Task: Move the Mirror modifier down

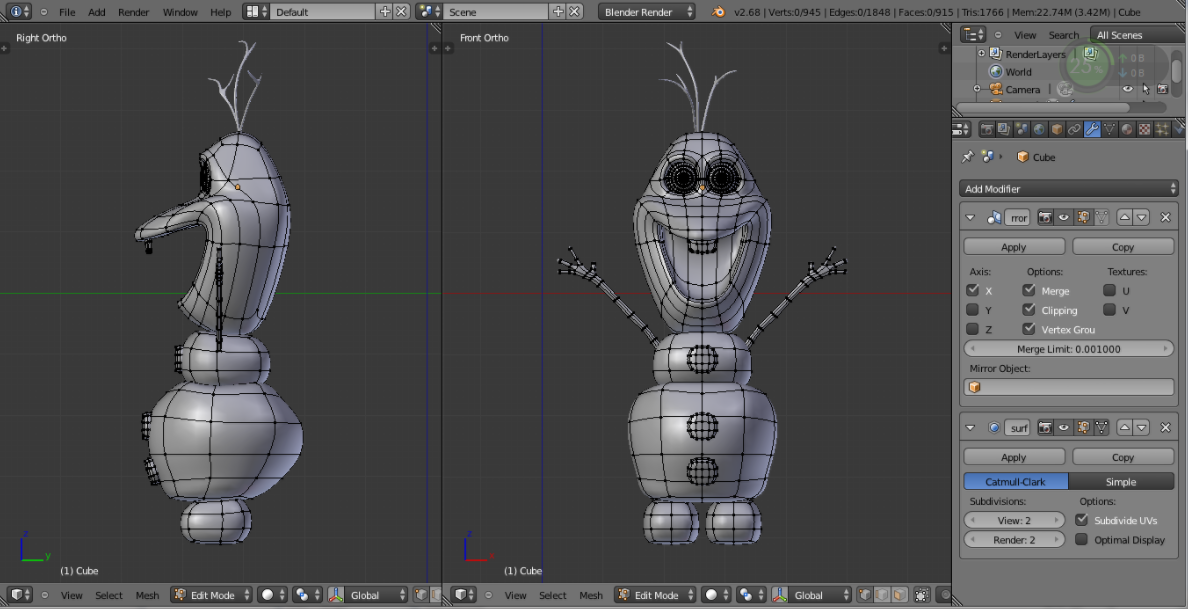Action: click(1142, 217)
